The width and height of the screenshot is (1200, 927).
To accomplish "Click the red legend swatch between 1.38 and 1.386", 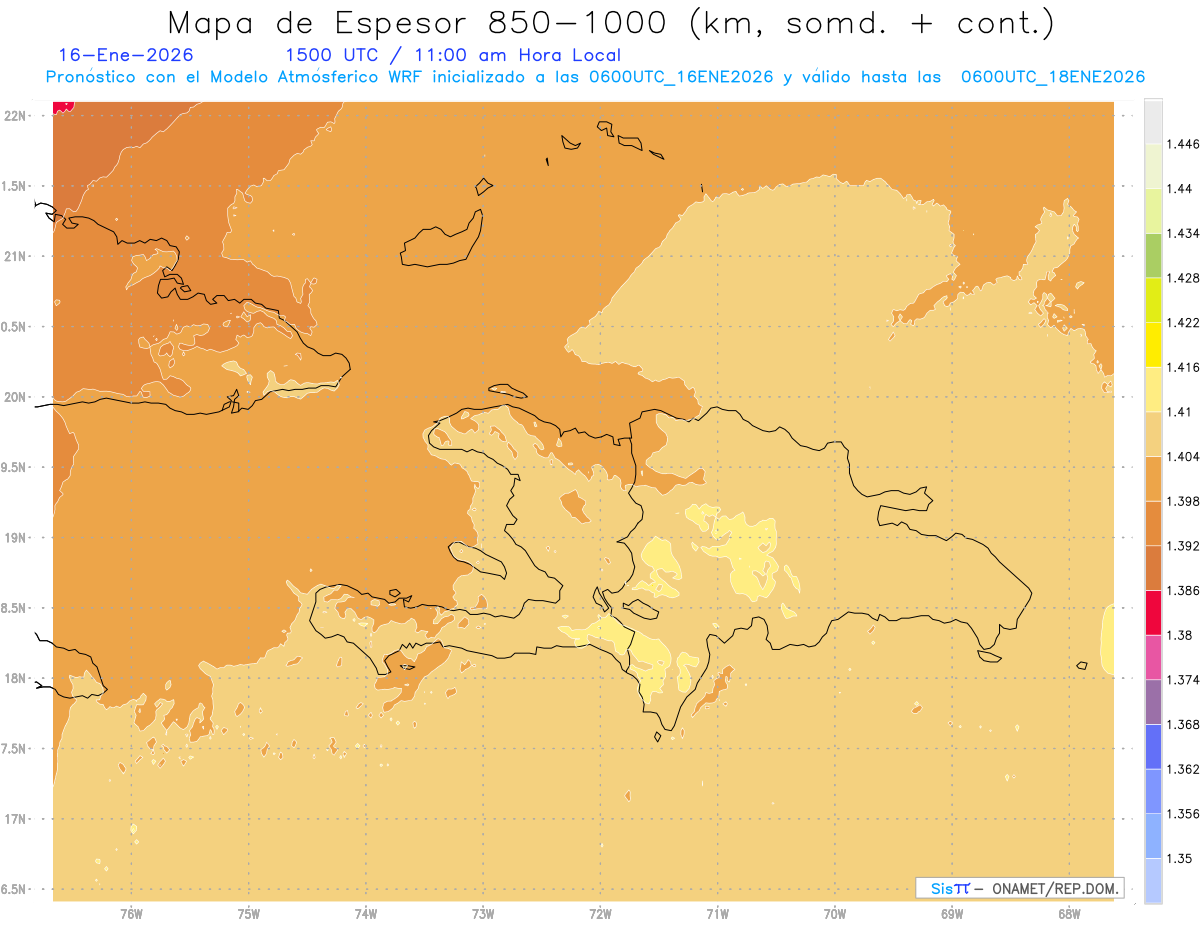I will (1153, 613).
